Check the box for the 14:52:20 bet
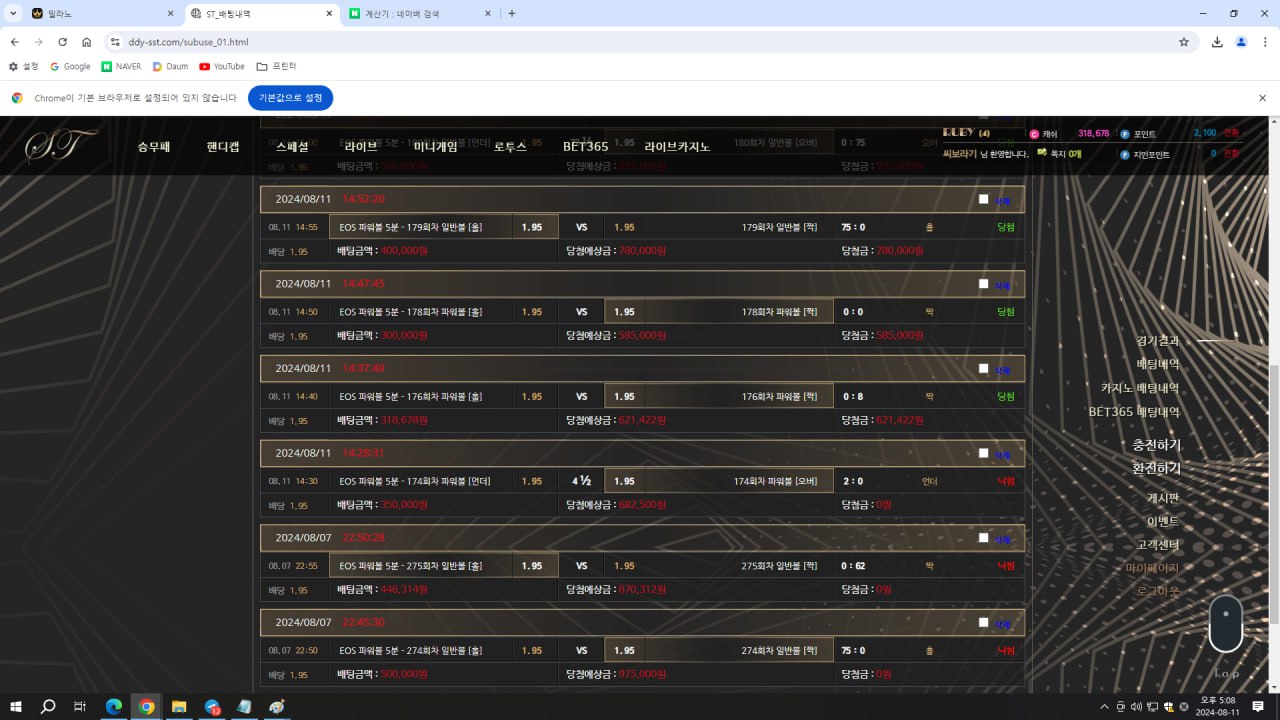Screen dimensions: 1280x720 click(x=983, y=199)
